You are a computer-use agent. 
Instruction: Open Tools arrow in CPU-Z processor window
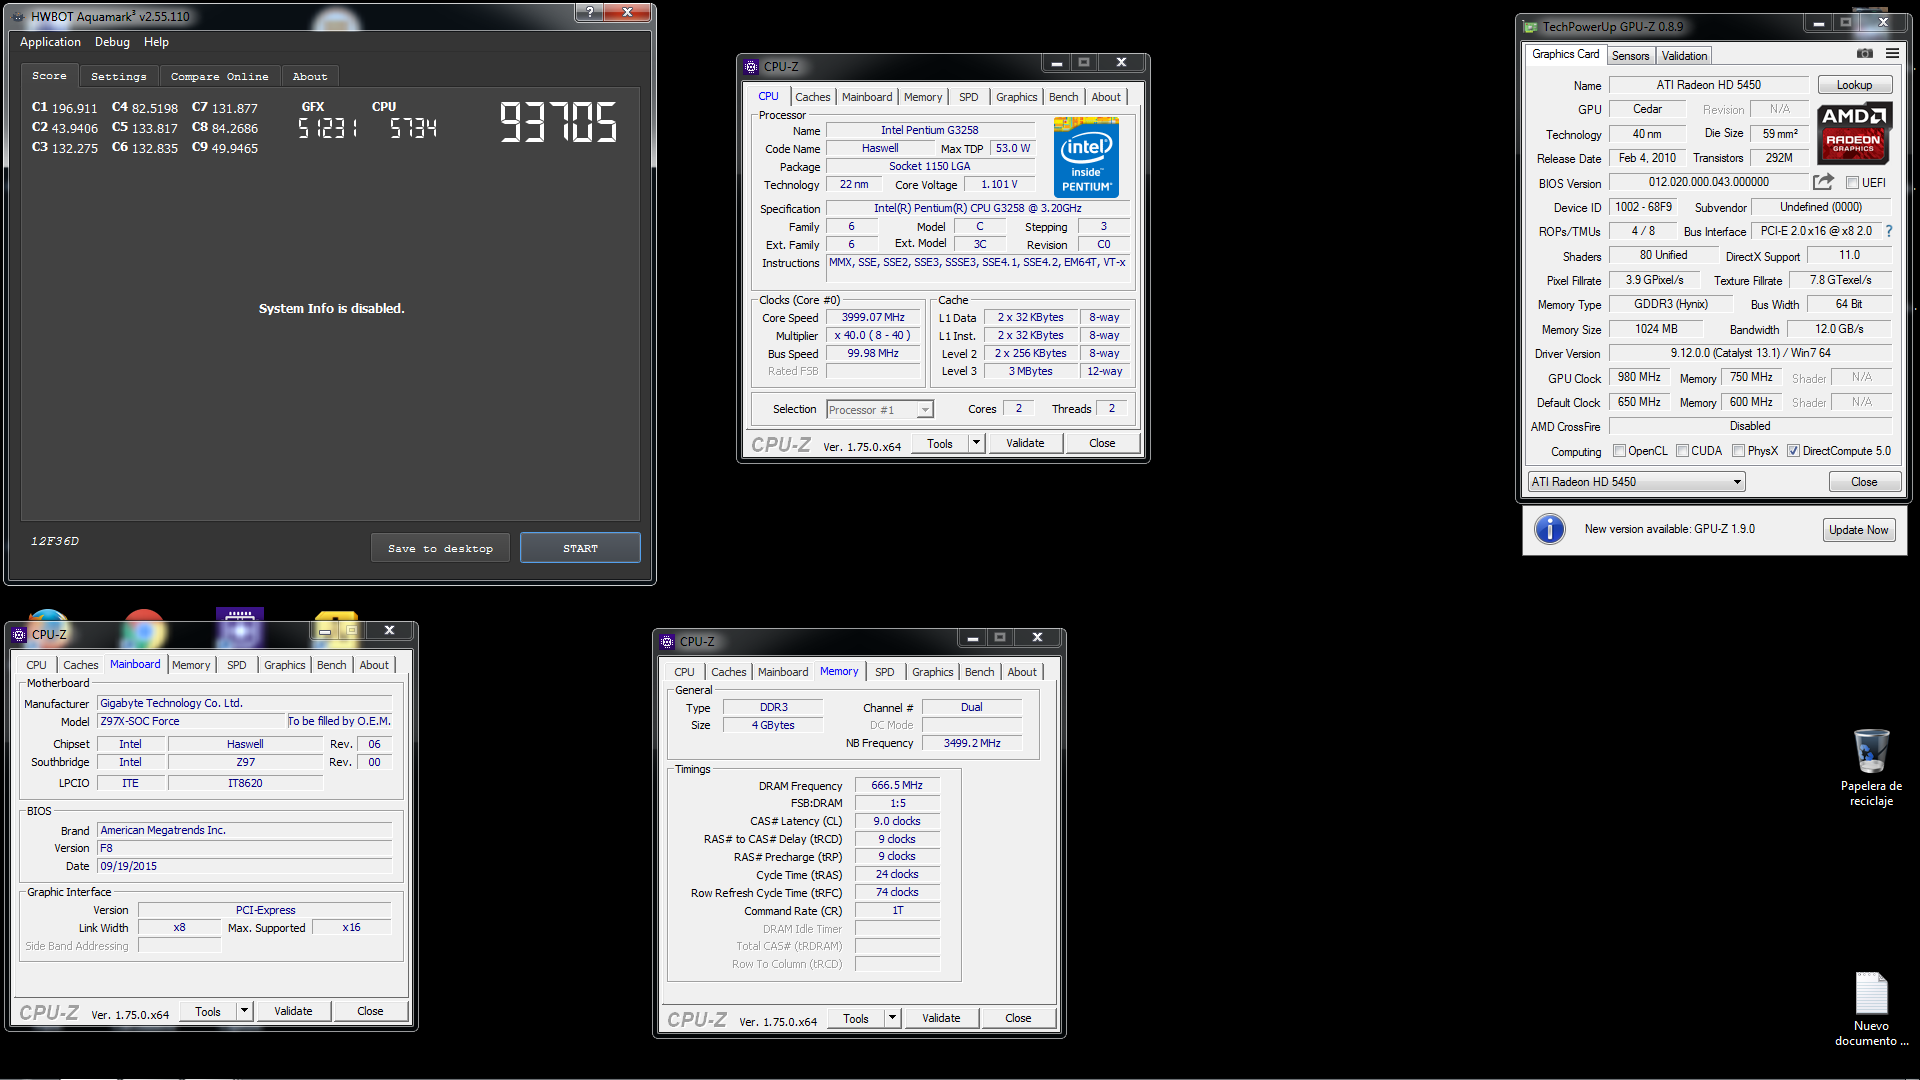[976, 443]
